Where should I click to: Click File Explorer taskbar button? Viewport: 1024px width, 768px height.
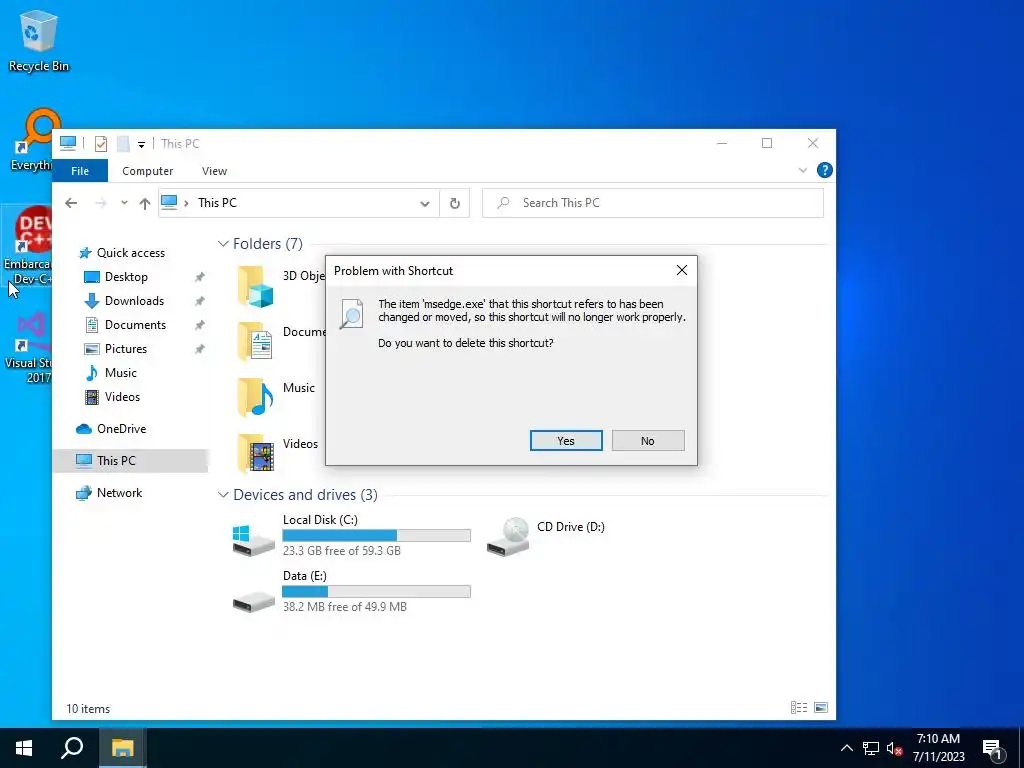pos(122,748)
